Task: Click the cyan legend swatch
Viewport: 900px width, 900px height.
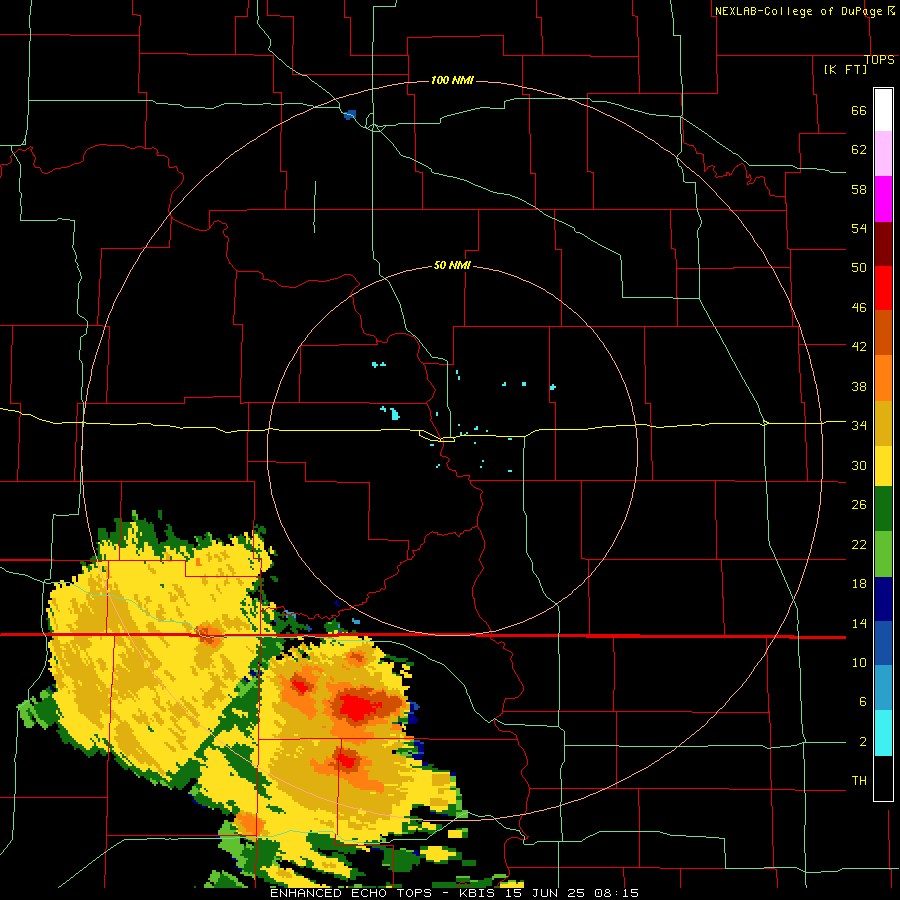Action: point(883,733)
